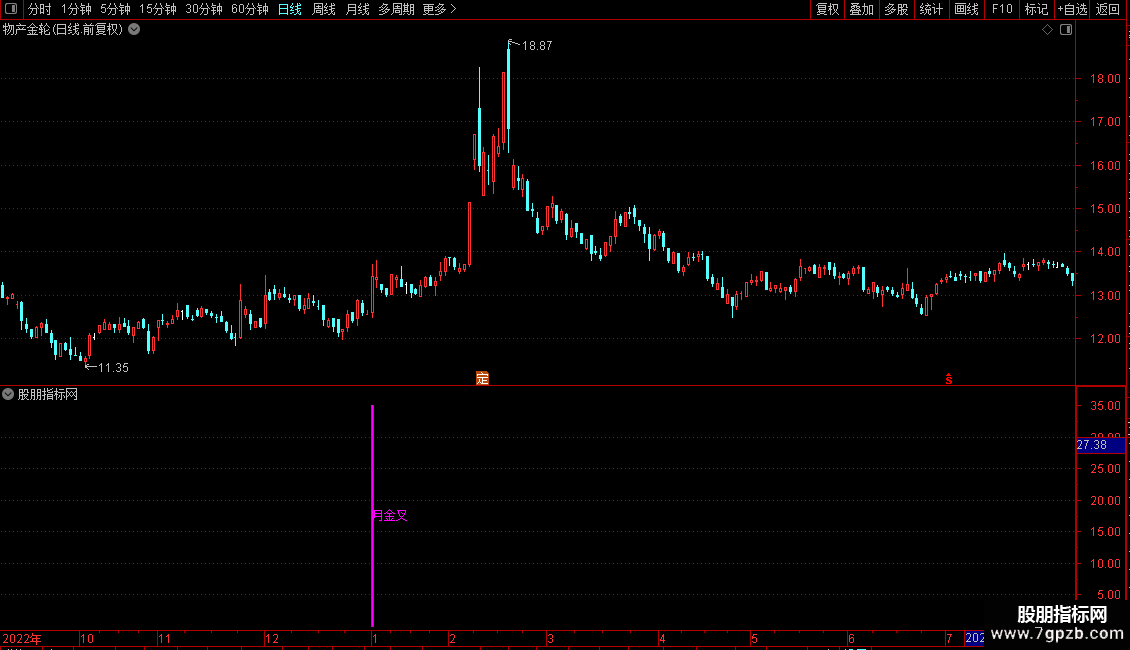Click month 11 on time axis
This screenshot has width=1130, height=650.
[165, 638]
